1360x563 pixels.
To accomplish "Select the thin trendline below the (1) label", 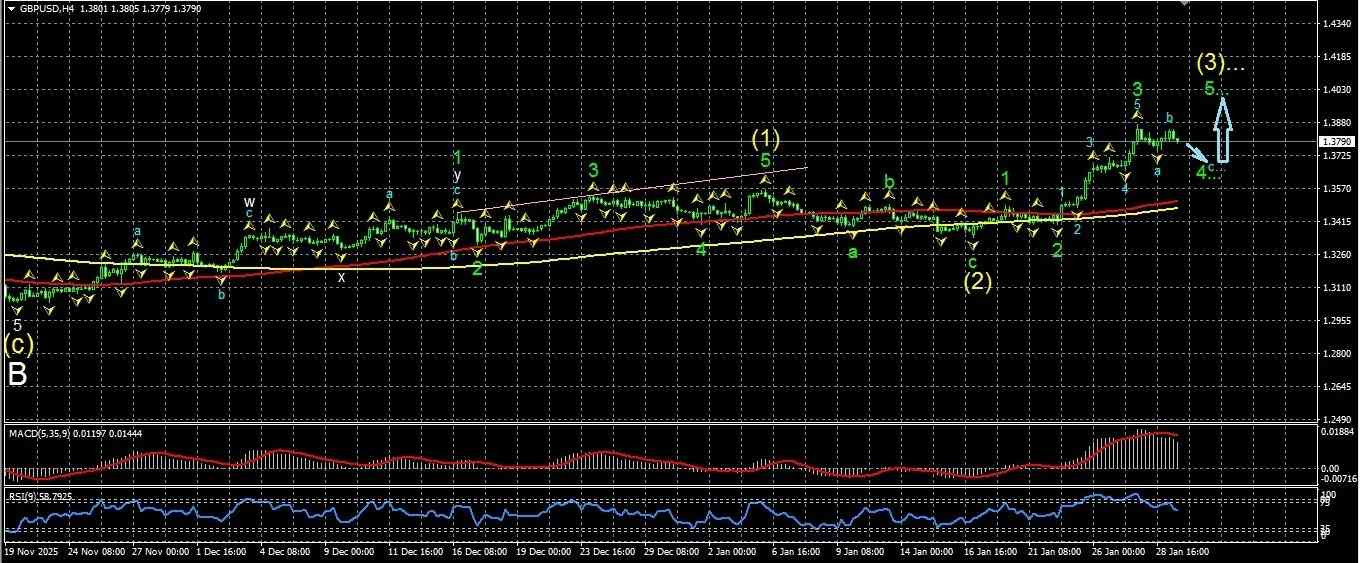I will (632, 189).
